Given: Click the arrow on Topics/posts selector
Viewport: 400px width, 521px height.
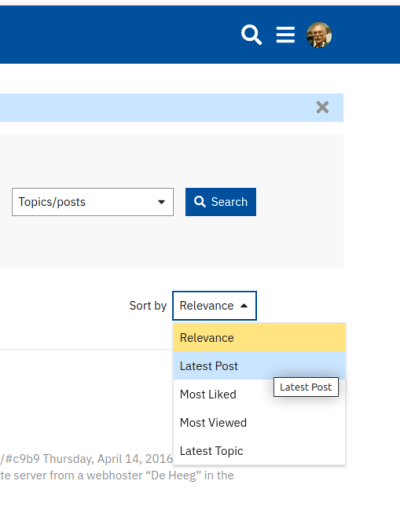Looking at the screenshot, I should [x=161, y=202].
